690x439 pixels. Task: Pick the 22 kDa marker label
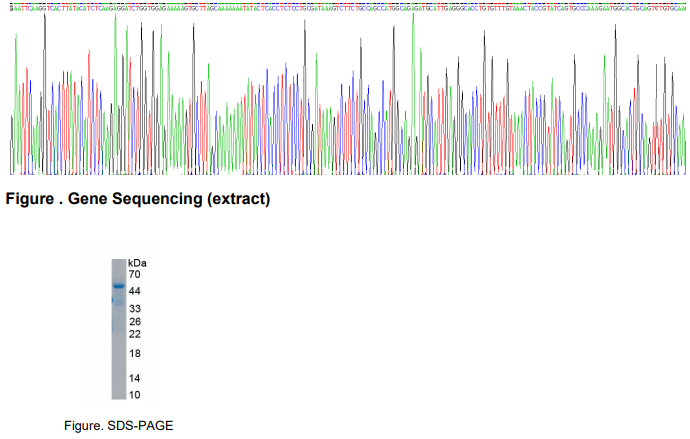pyautogui.click(x=134, y=334)
